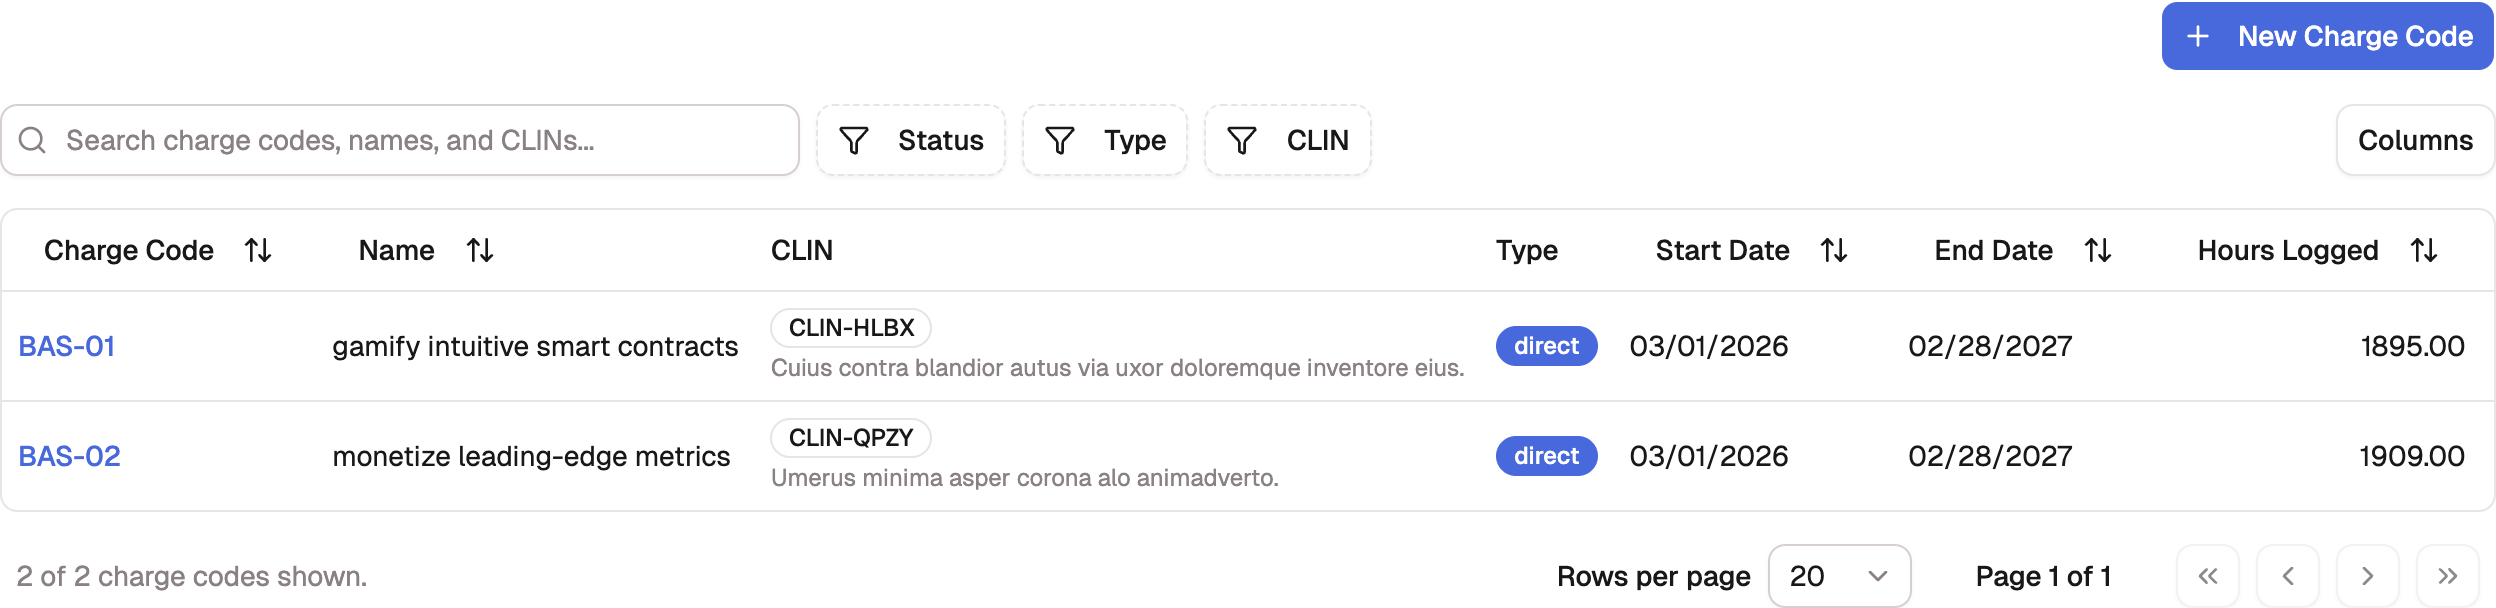Select name monetize leading-edge metrics

[x=531, y=456]
